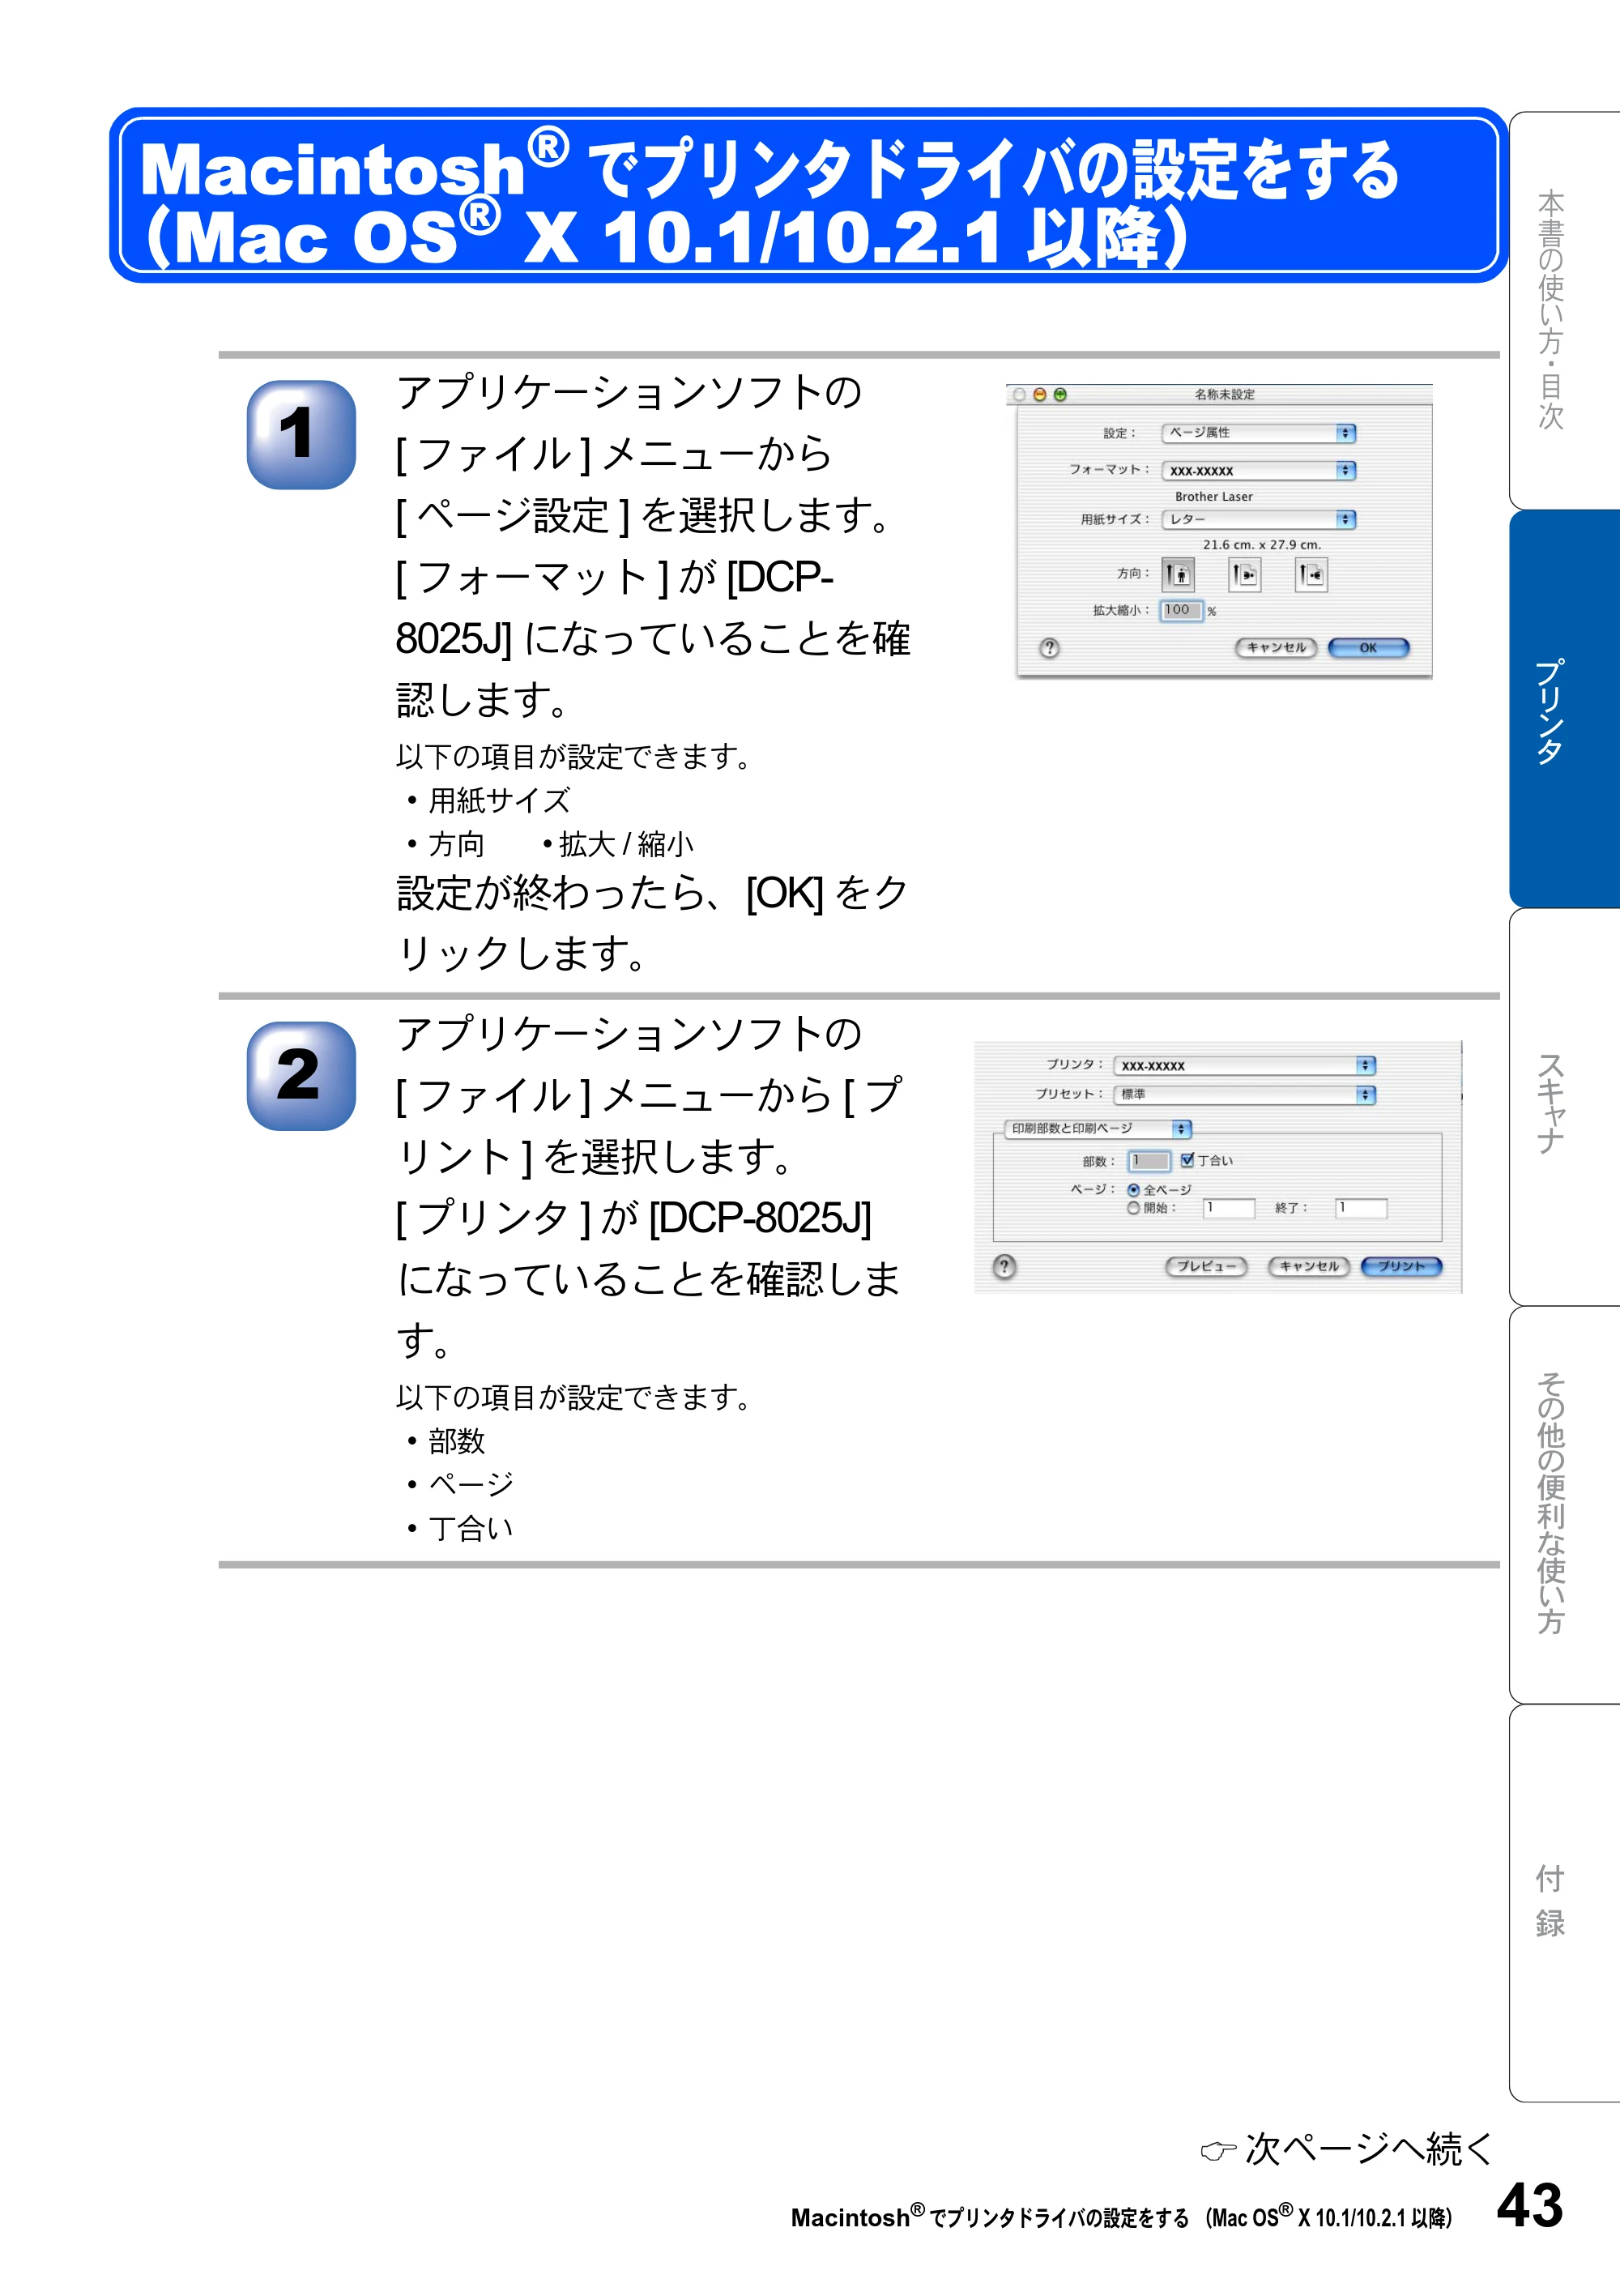Click キャンセル in the print dialog
1620x2296 pixels.
(1309, 1267)
